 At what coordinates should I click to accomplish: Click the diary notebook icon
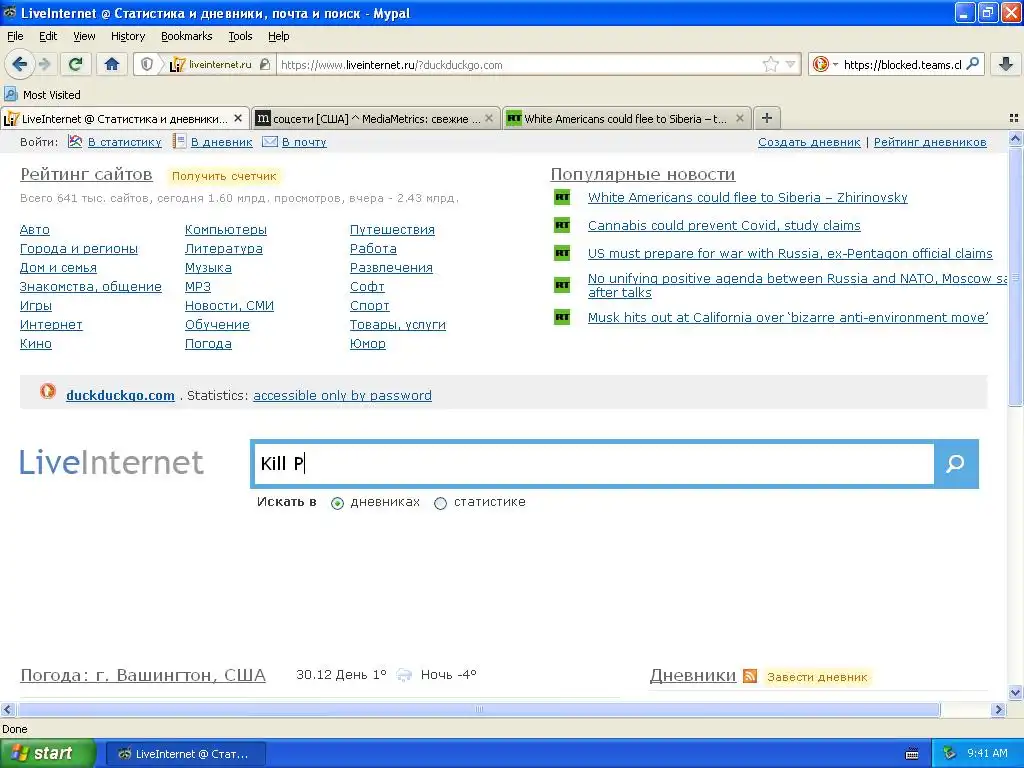179,141
